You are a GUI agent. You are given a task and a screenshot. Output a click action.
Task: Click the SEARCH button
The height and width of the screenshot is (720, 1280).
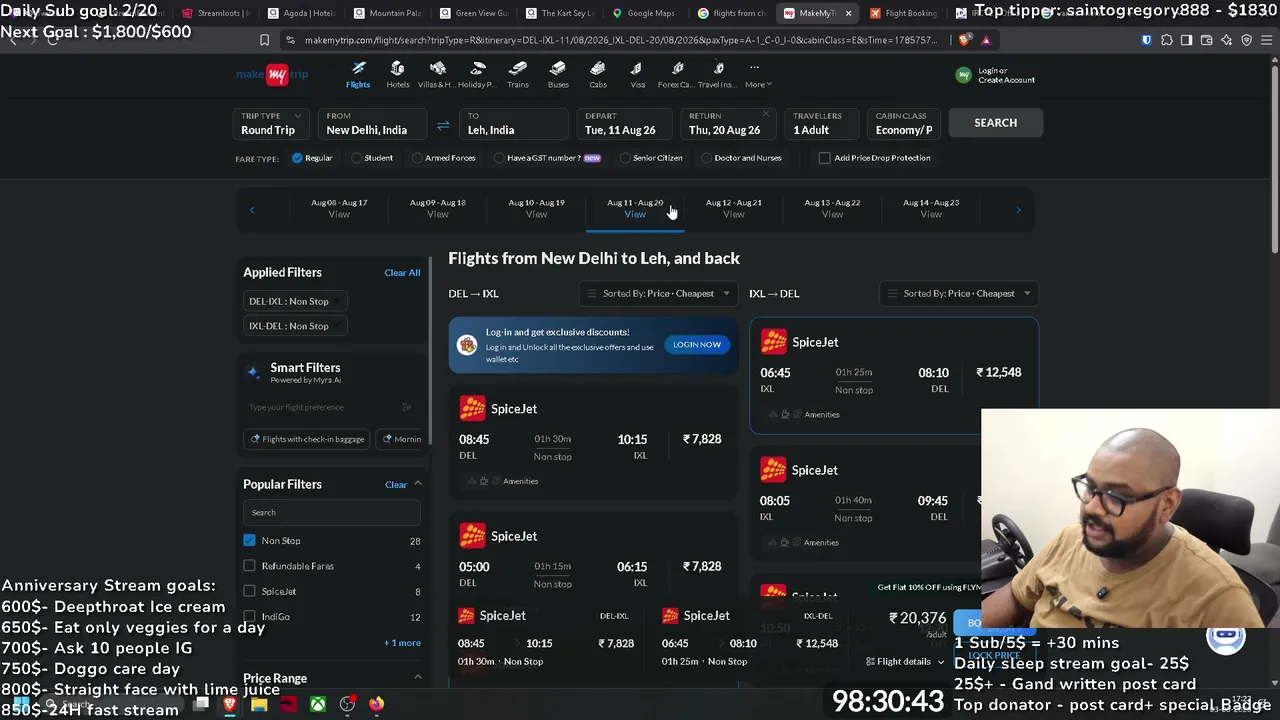coord(996,123)
